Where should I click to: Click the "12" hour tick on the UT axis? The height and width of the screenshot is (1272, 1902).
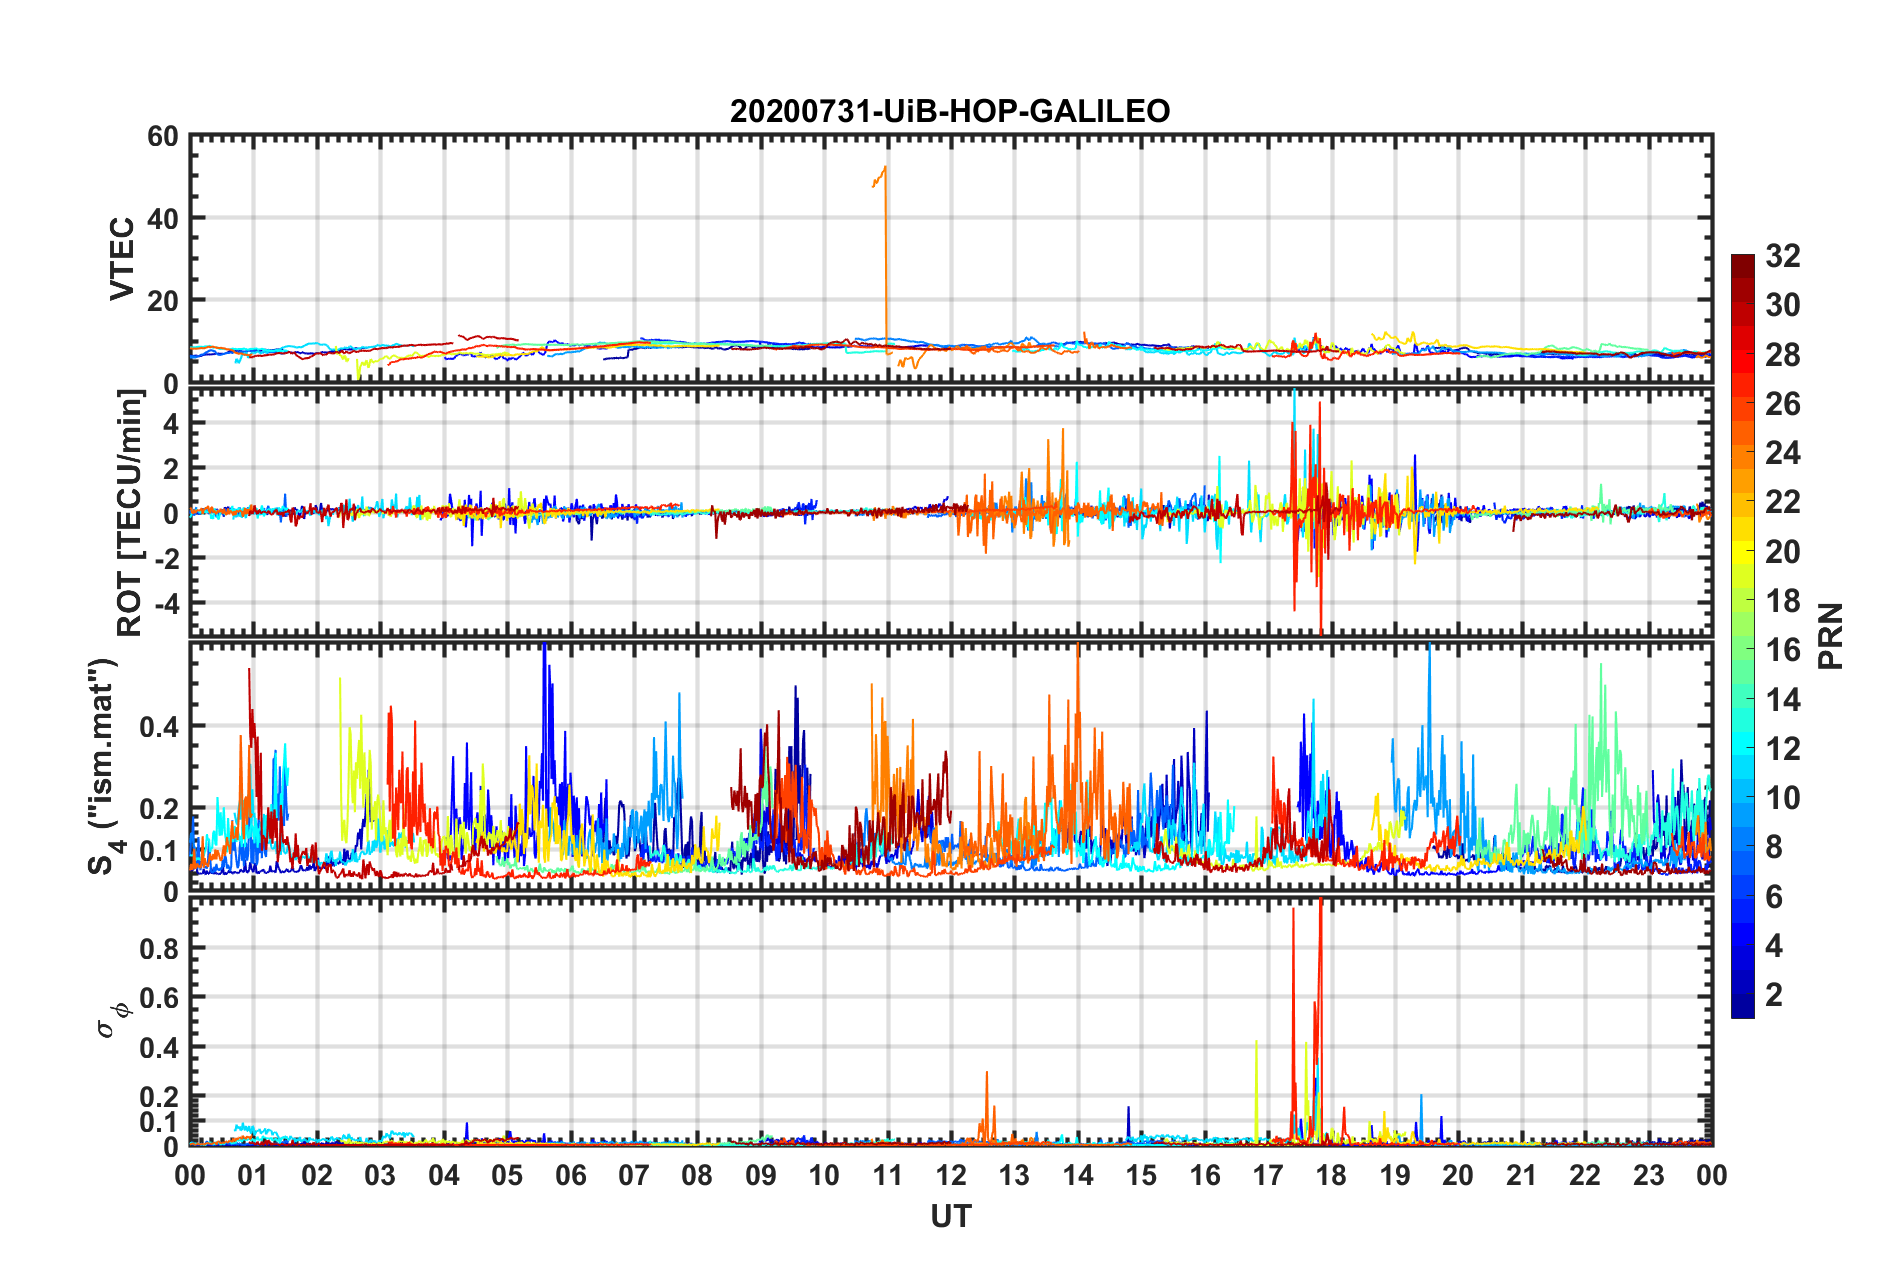point(951,1175)
